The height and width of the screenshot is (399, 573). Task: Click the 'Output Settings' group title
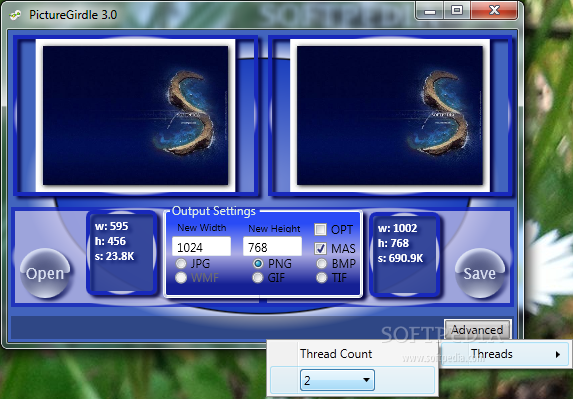pyautogui.click(x=214, y=211)
